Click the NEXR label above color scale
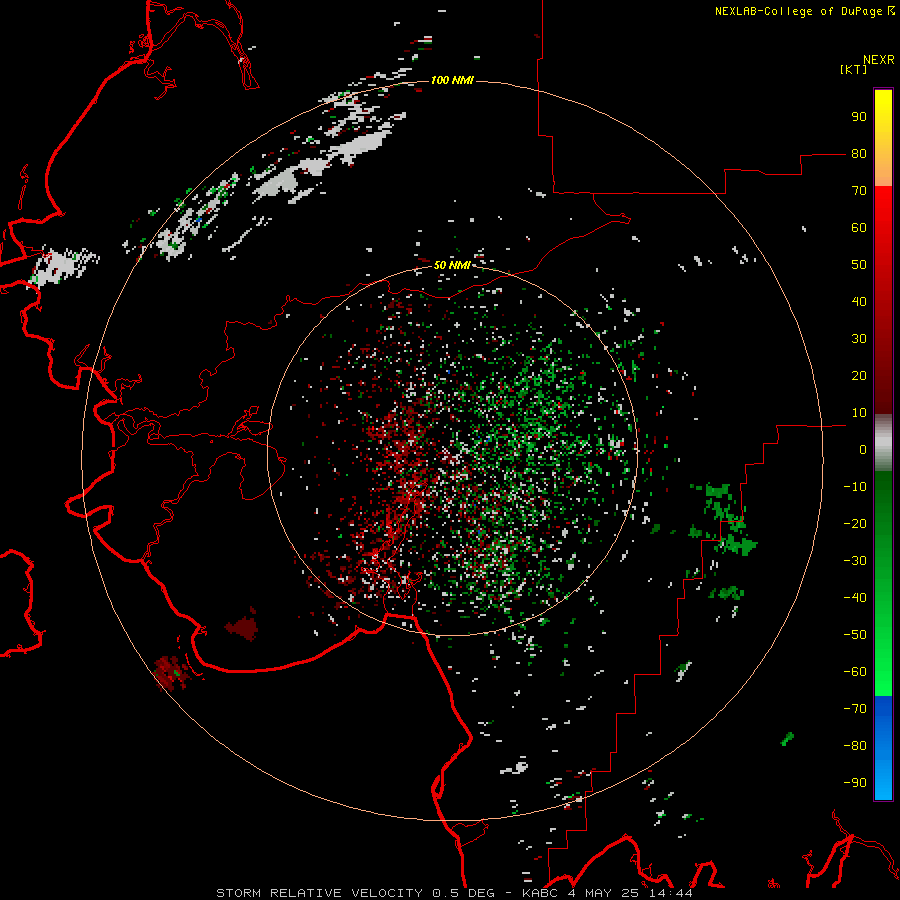The image size is (900, 900). point(879,60)
